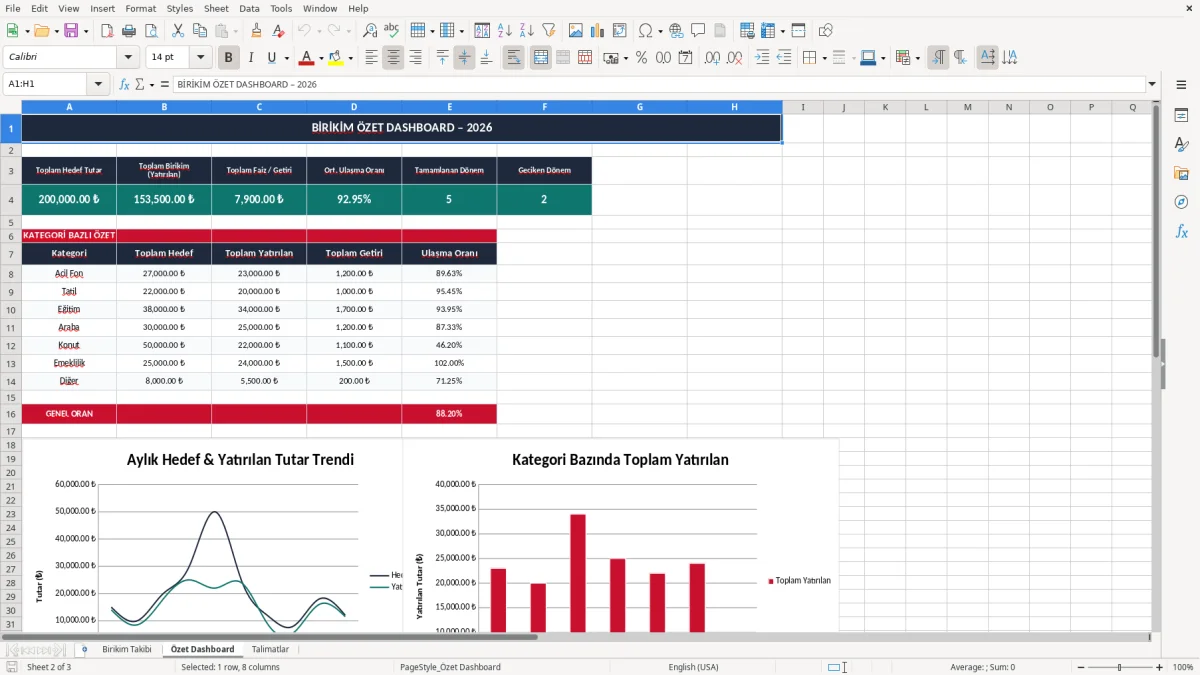The height and width of the screenshot is (675, 1200).
Task: Apply red font color swatch
Action: point(307,58)
